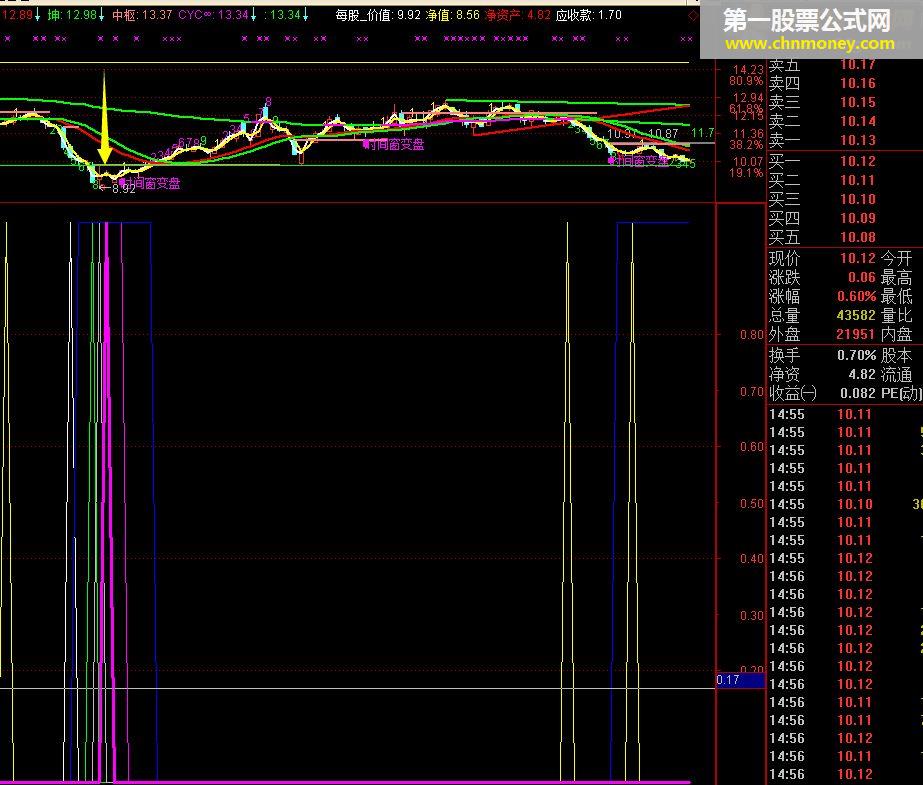Viewport: 923px width, 785px height.
Task: Click the 11.36 price axis label
Action: [748, 134]
